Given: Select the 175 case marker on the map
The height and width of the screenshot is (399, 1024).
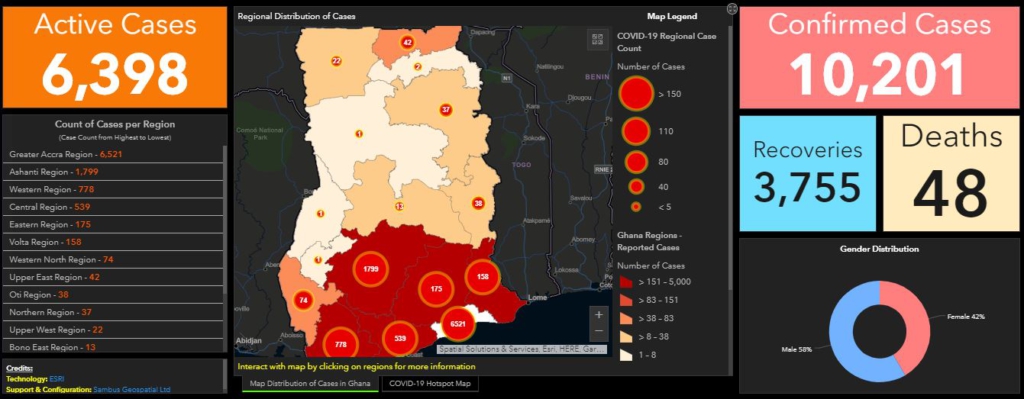Looking at the screenshot, I should click(x=436, y=289).
